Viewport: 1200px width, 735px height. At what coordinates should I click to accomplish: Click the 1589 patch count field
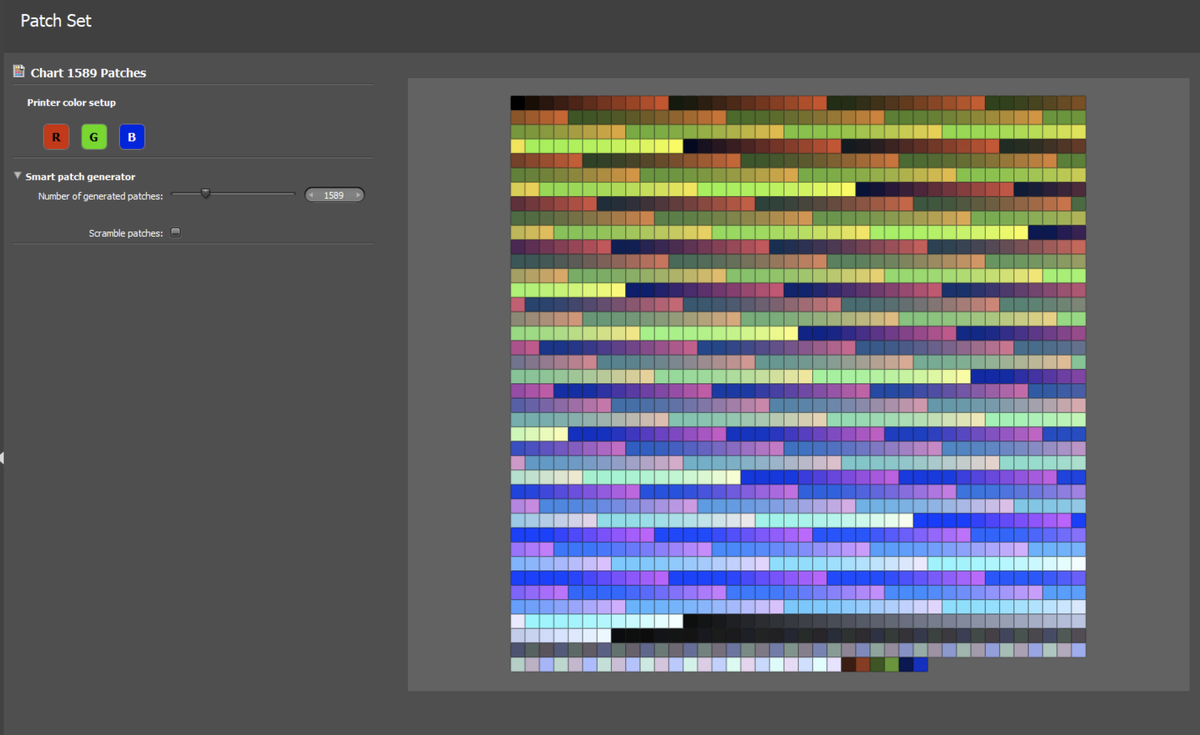click(334, 195)
